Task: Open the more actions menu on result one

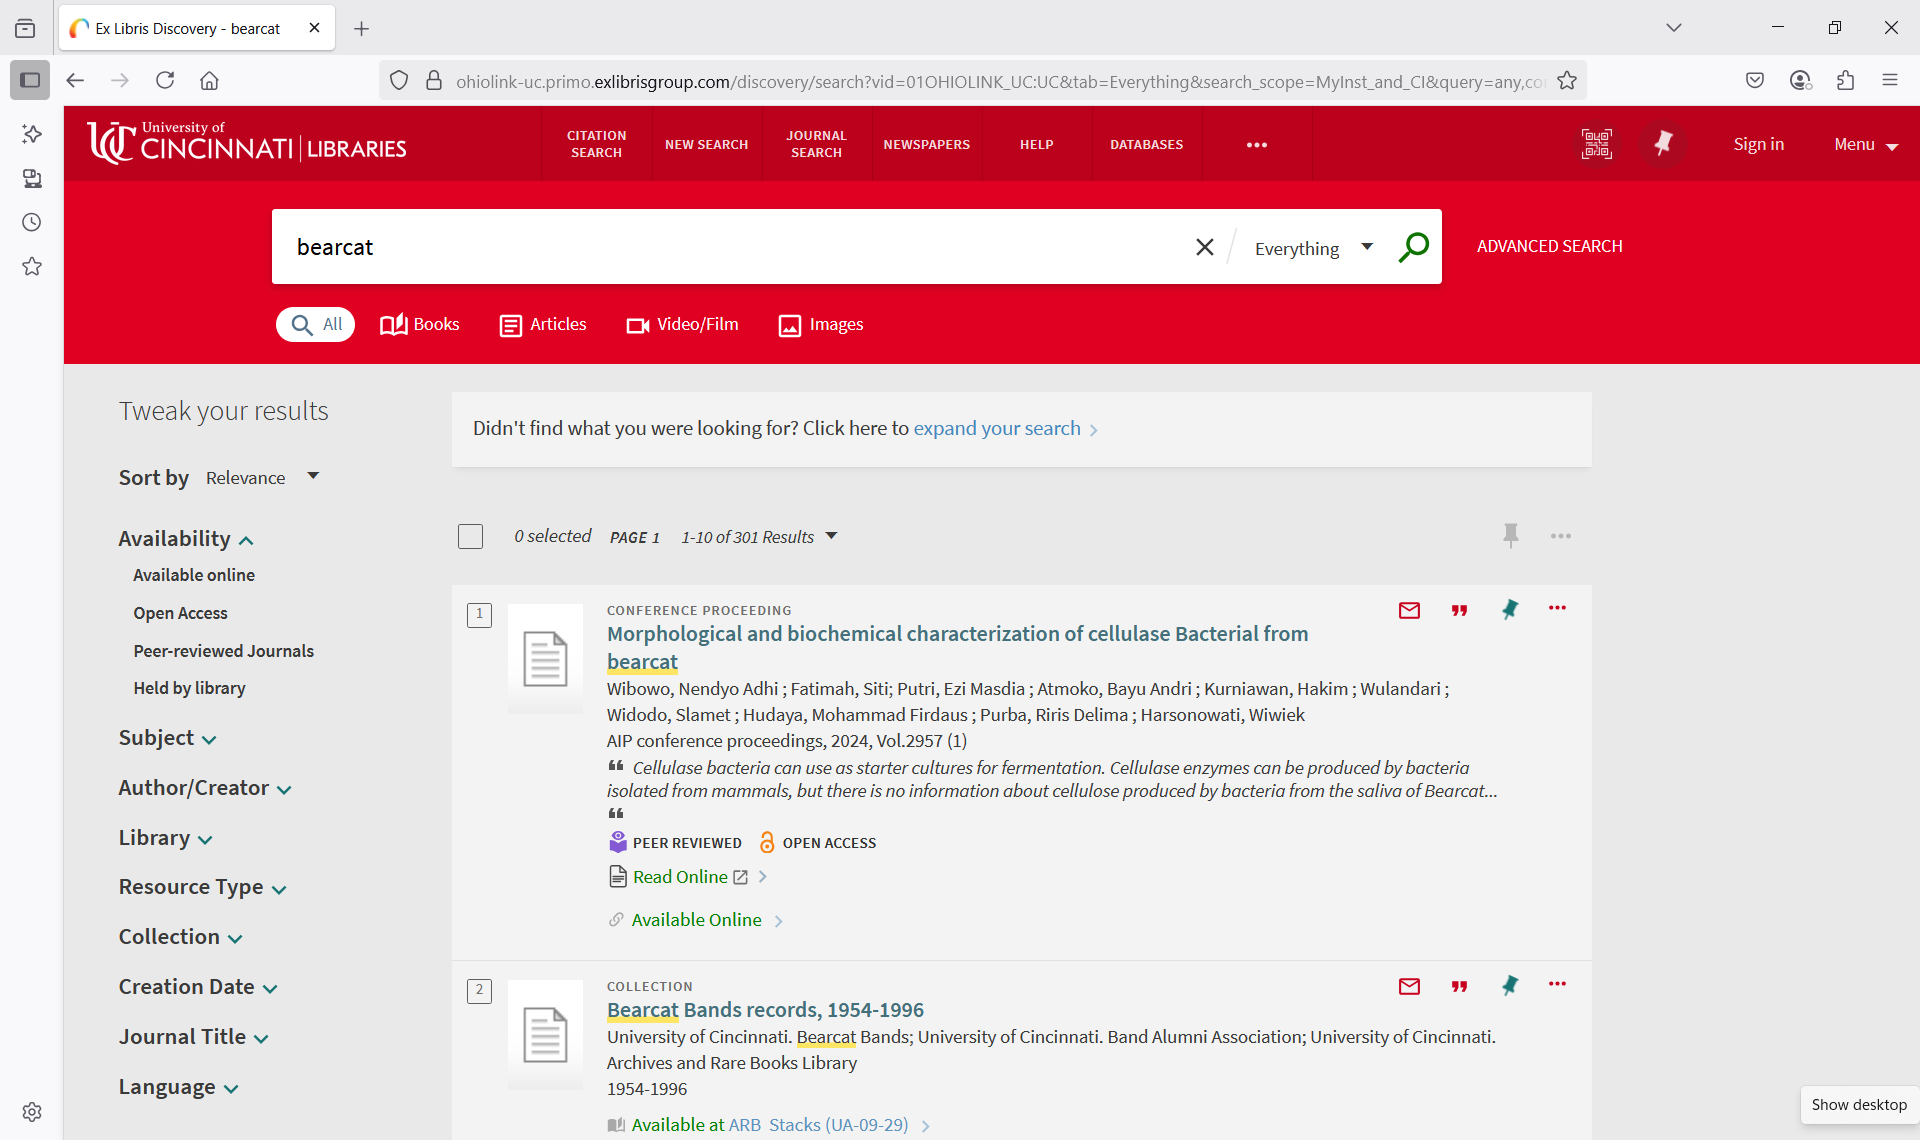Action: tap(1557, 608)
